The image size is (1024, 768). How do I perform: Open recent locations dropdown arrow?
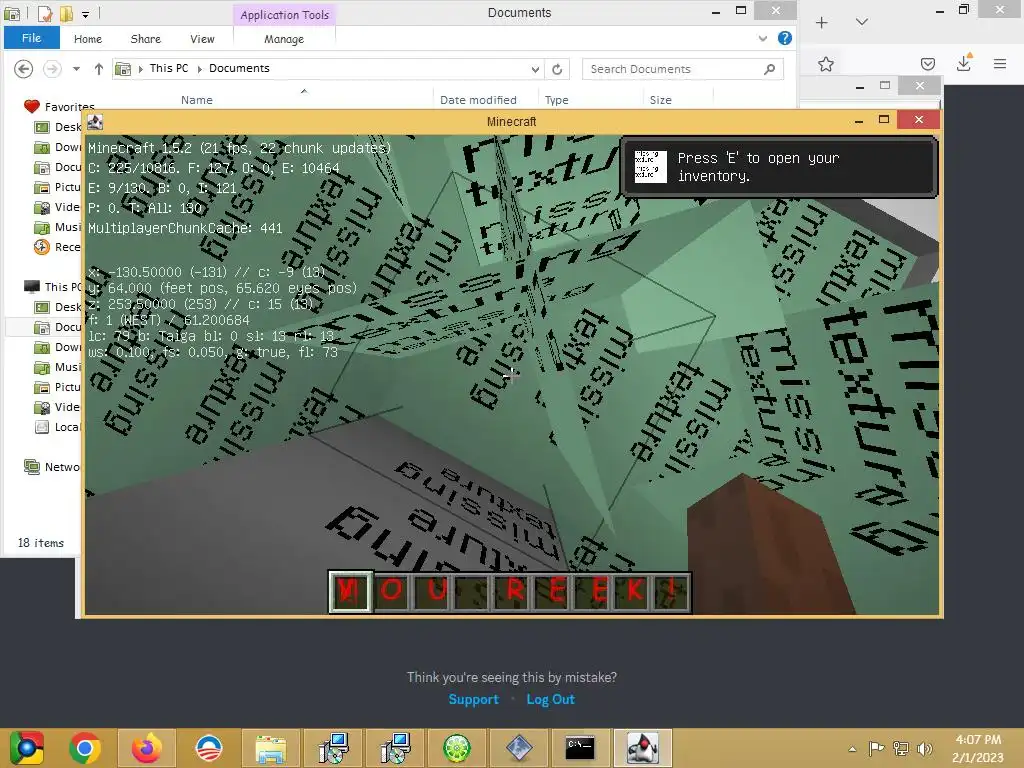(76, 69)
